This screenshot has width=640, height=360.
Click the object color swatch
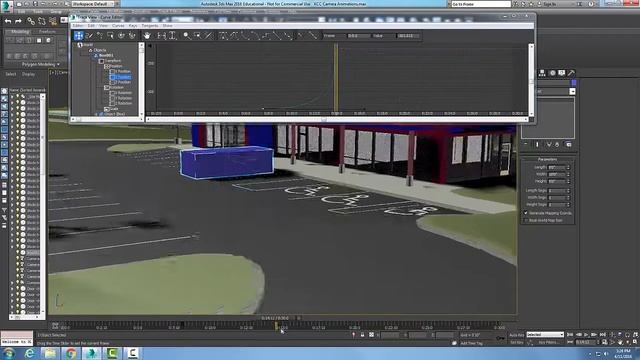click(x=573, y=83)
